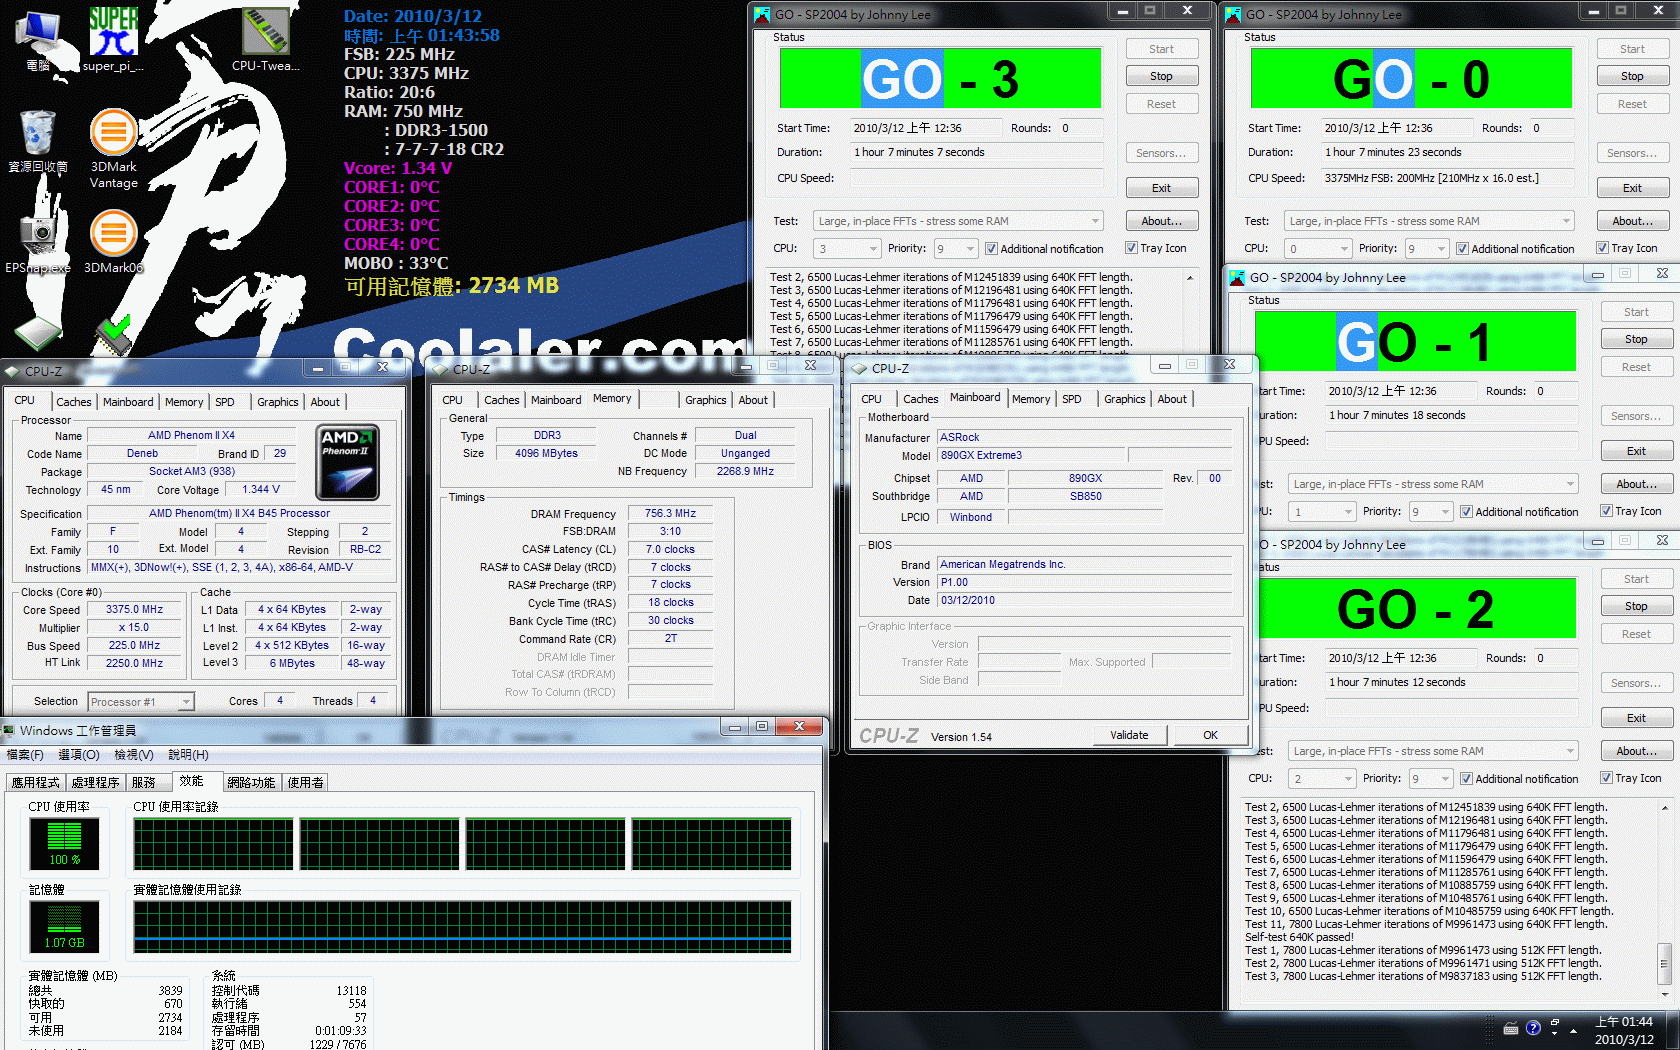Click the GO - 2 log scrollbar thumb
This screenshot has height=1050, width=1680.
click(1664, 963)
